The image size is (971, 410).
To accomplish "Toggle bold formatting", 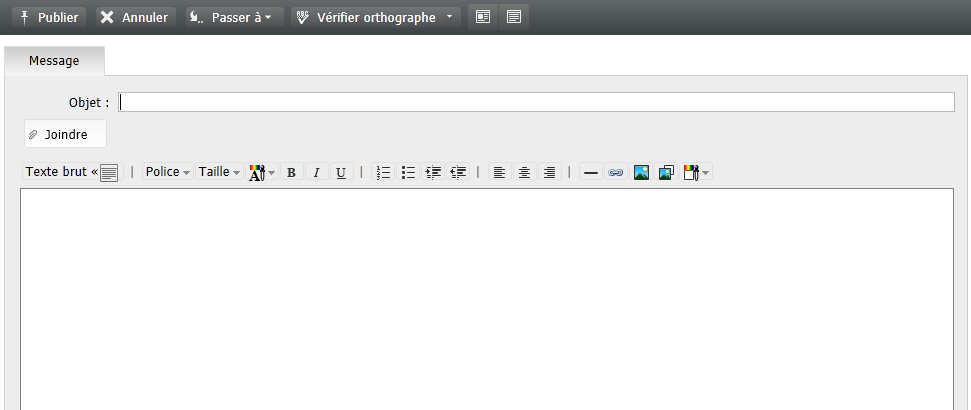I will [x=292, y=172].
